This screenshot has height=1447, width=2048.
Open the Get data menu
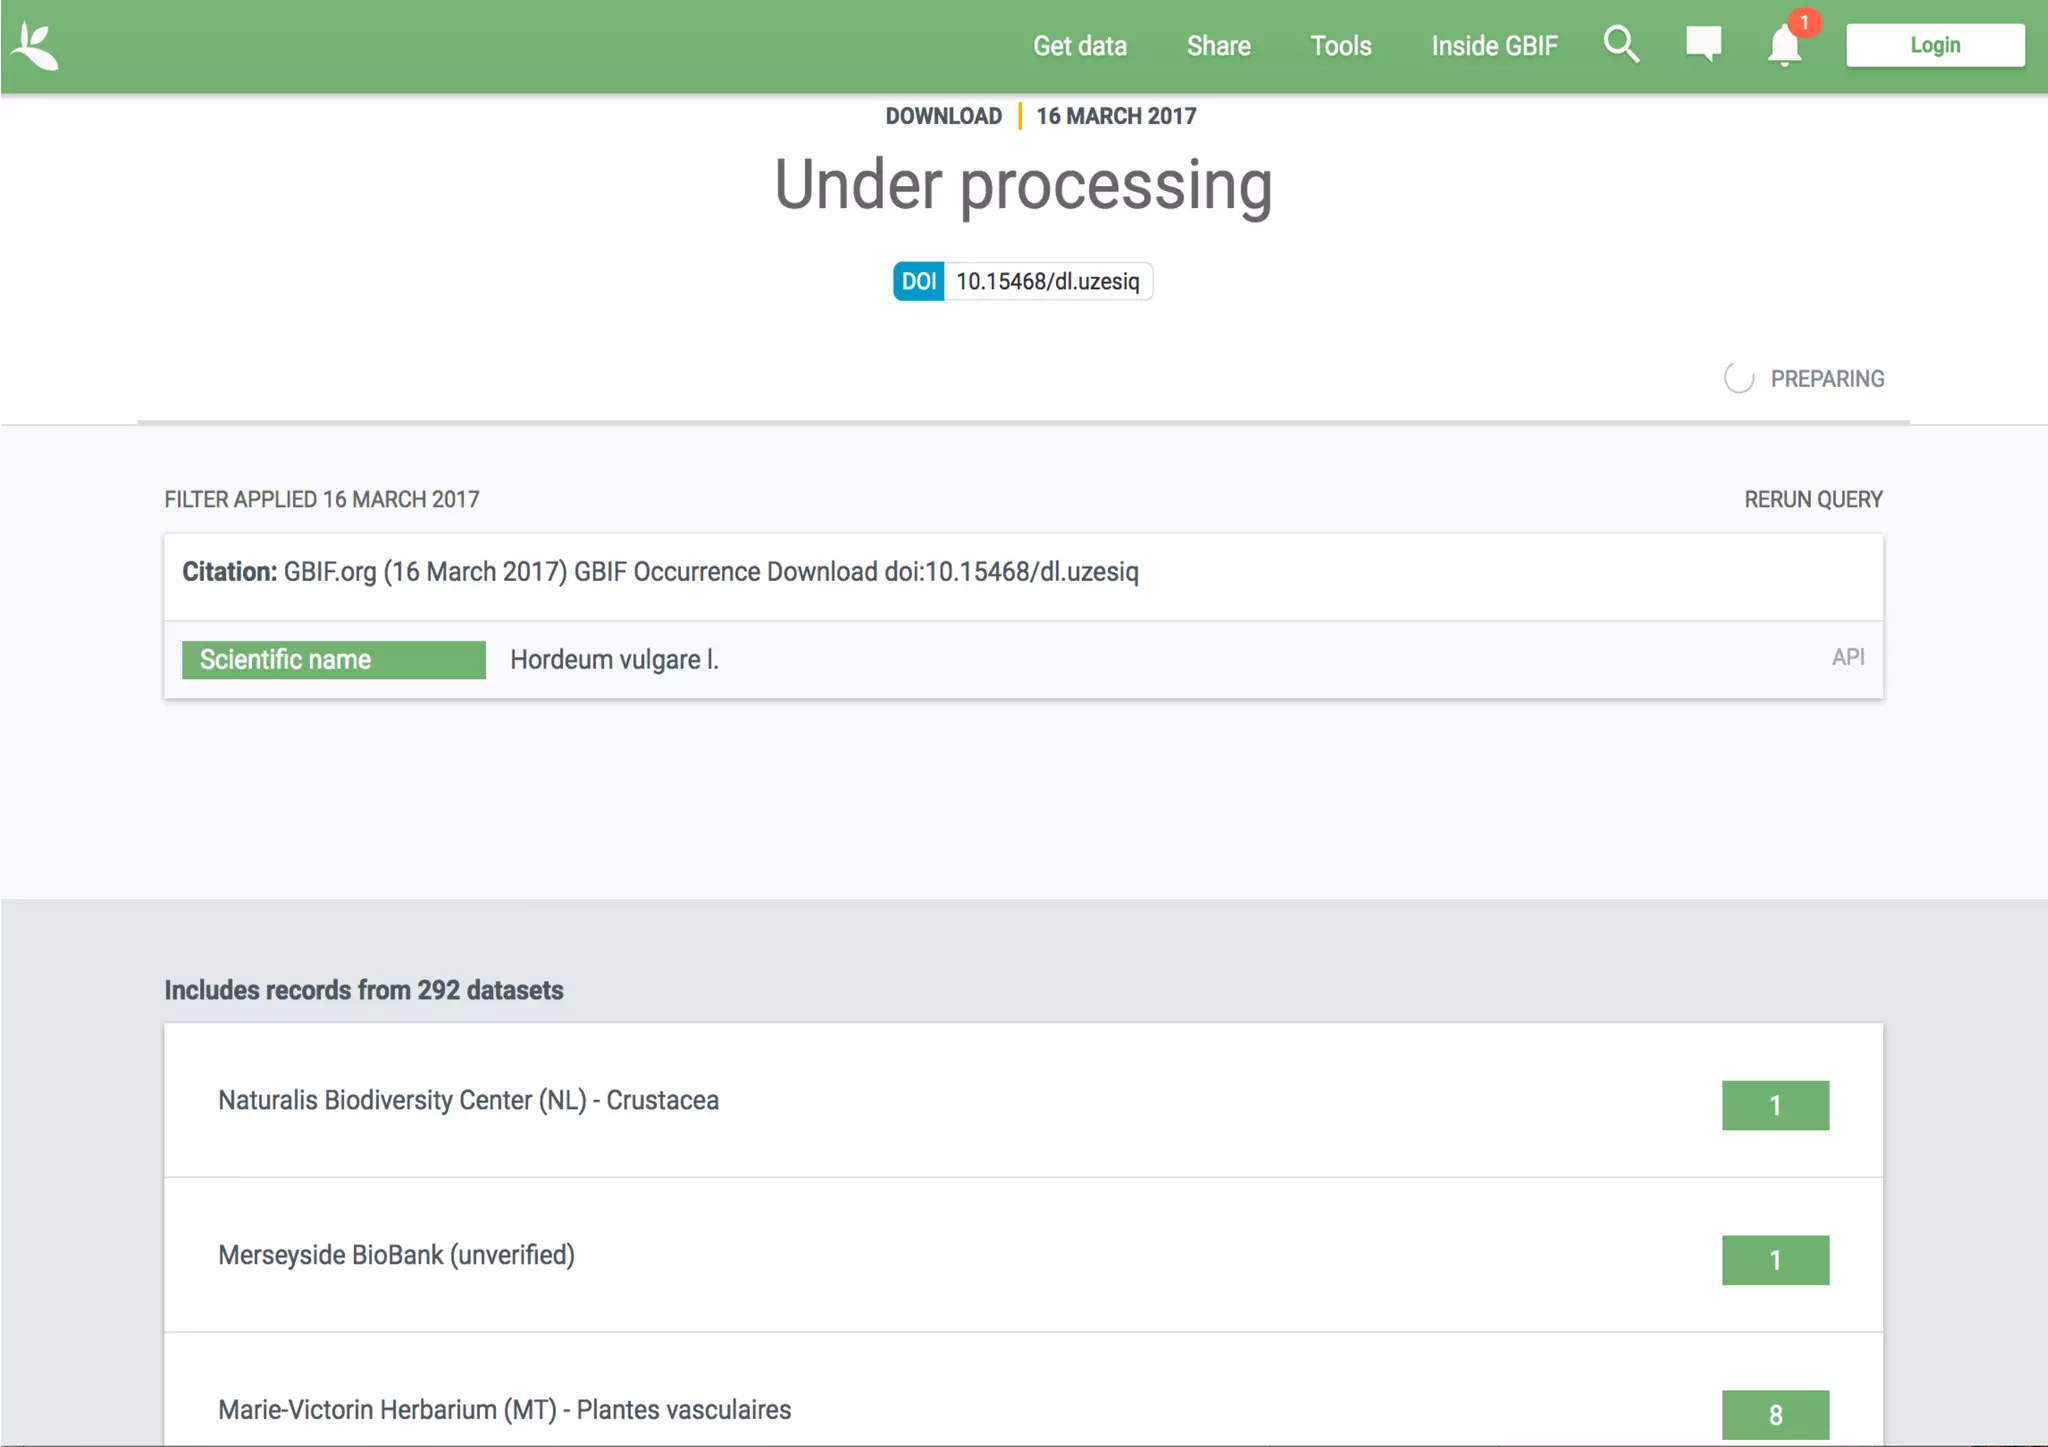(x=1079, y=46)
